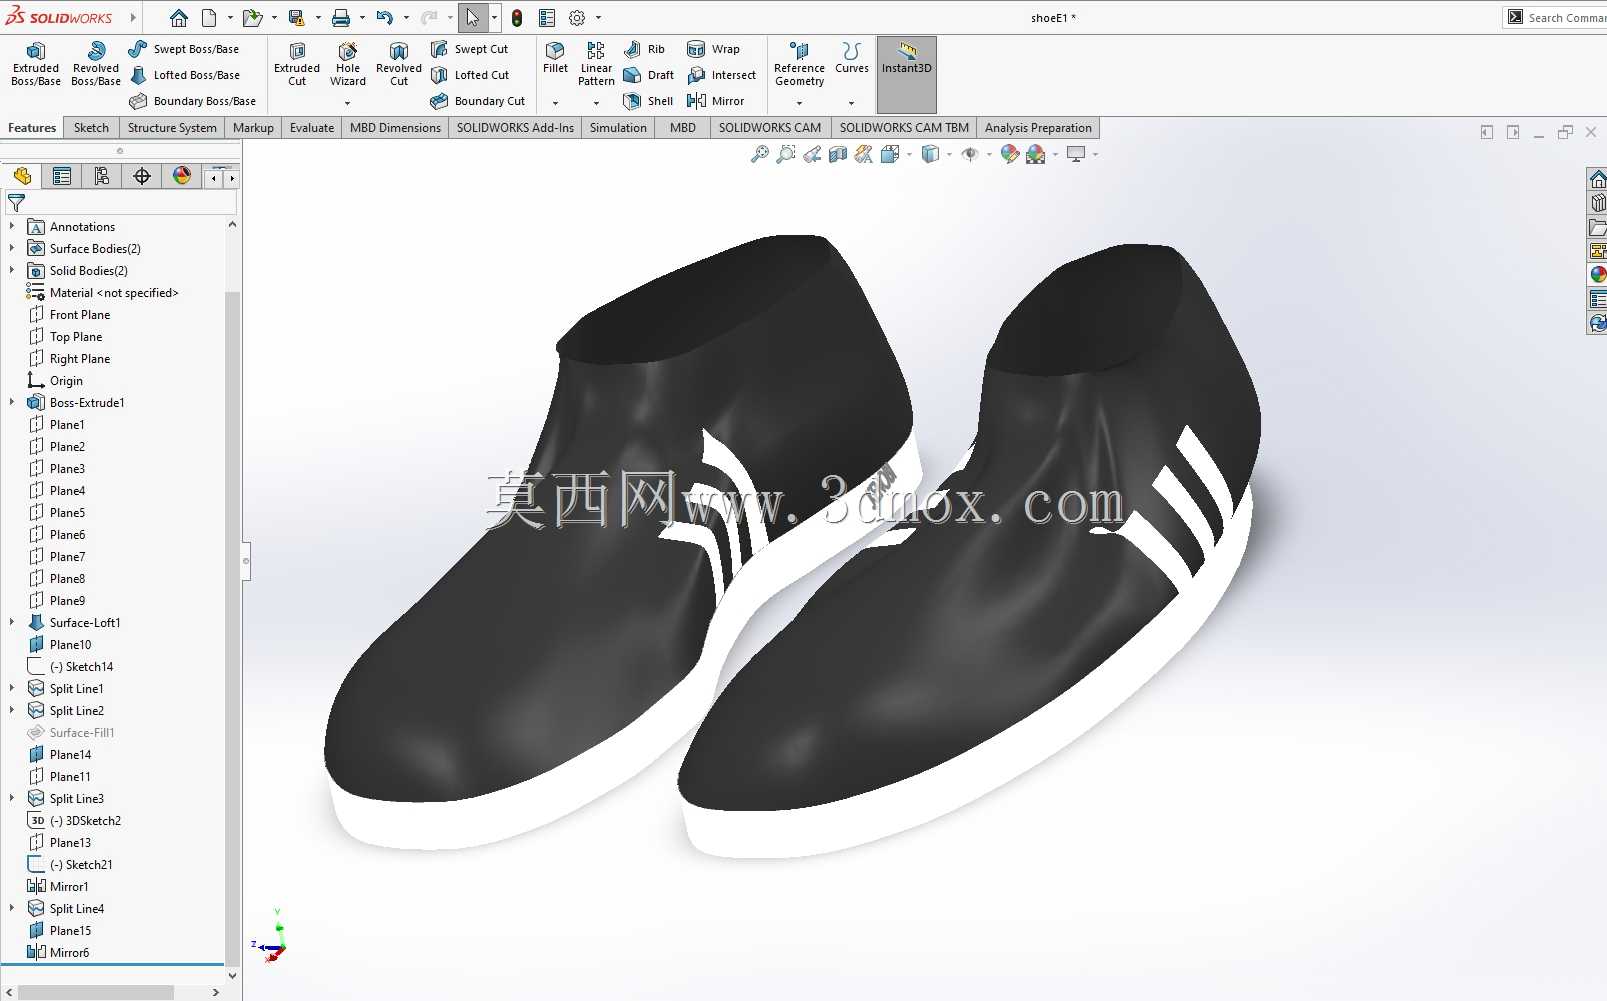Toggle Instant3D mode
1607x1001 pixels.
(x=907, y=74)
